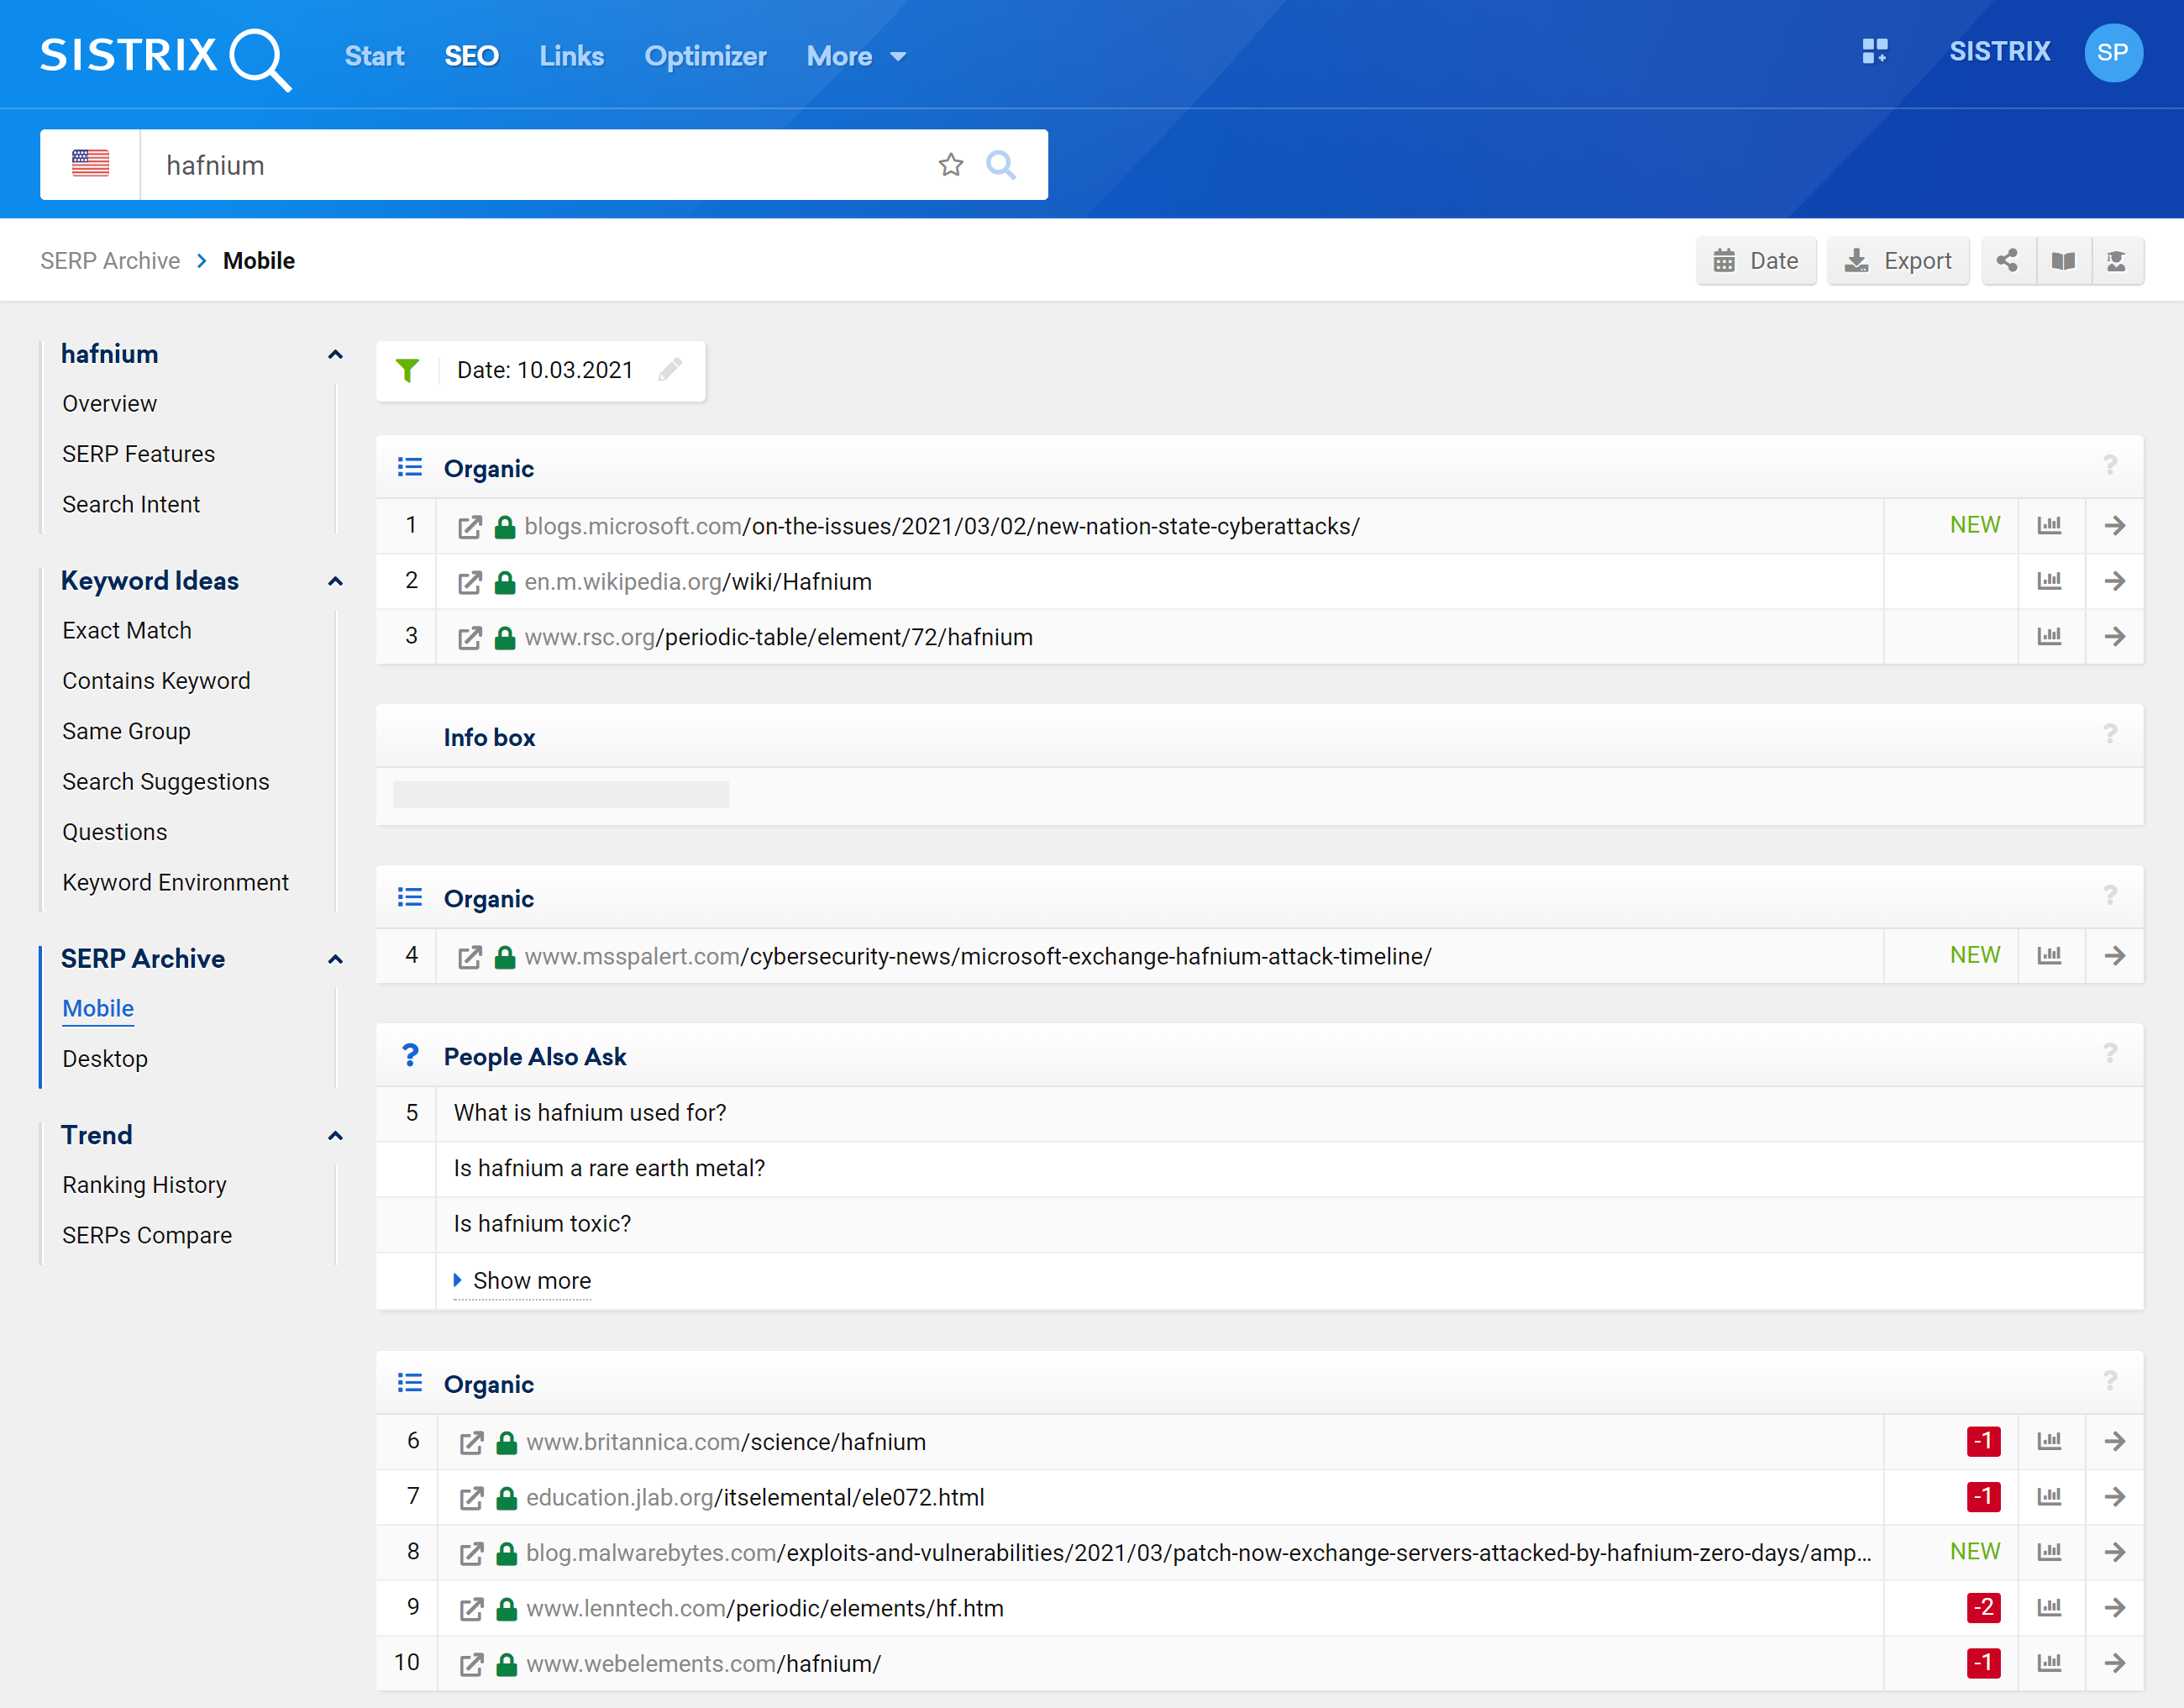Screen dimensions: 2184x1708
Task: Open Same Group in sidebar
Action: (x=126, y=732)
